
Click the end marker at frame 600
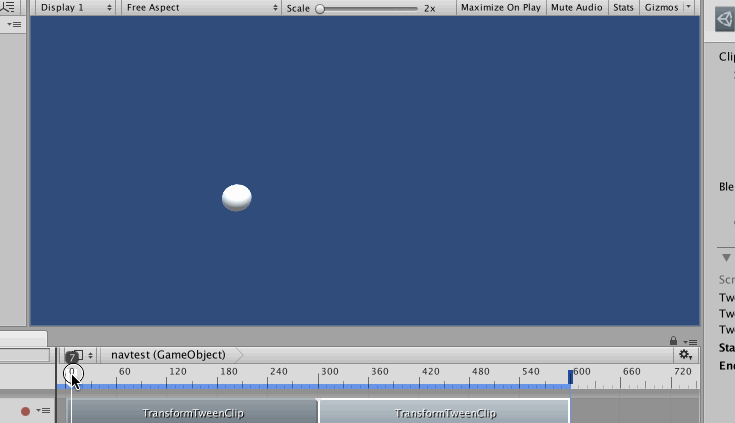570,377
